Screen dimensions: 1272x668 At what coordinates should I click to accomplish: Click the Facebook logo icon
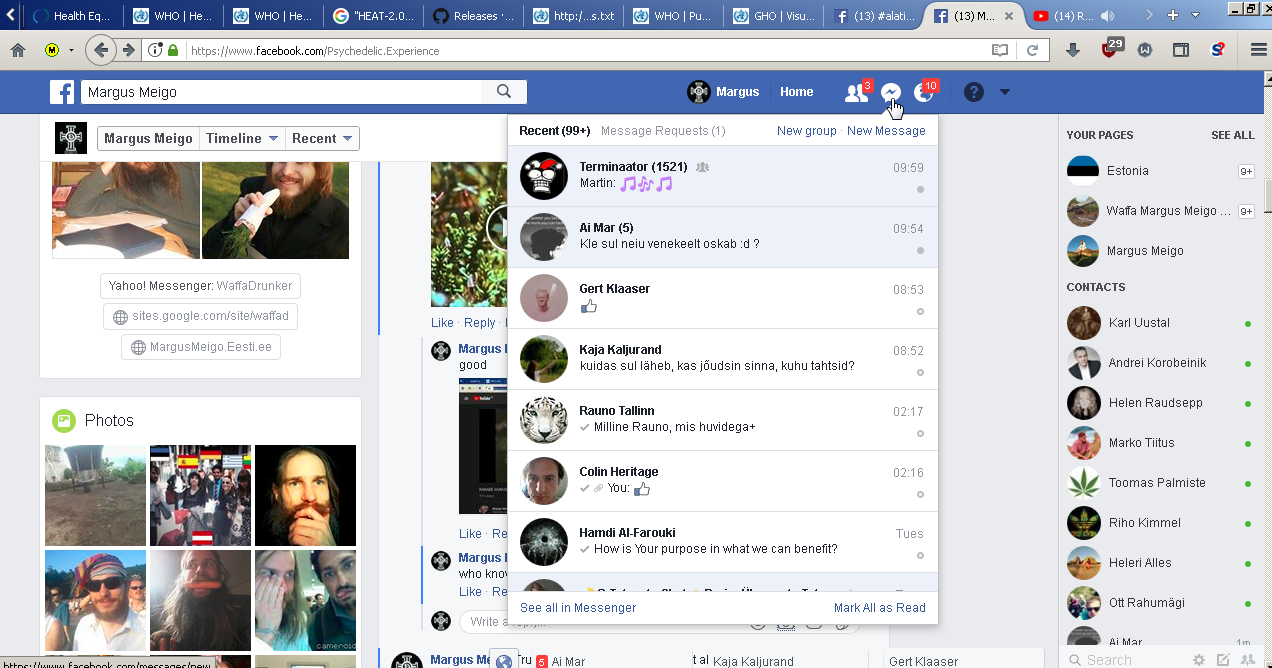[62, 92]
